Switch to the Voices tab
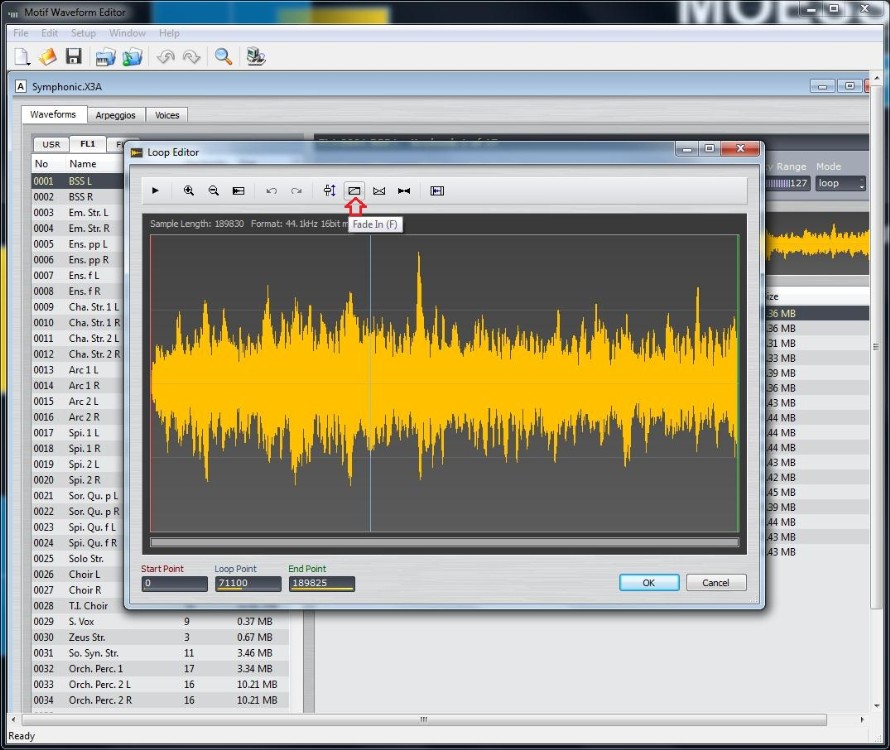This screenshot has width=890, height=750. [167, 115]
